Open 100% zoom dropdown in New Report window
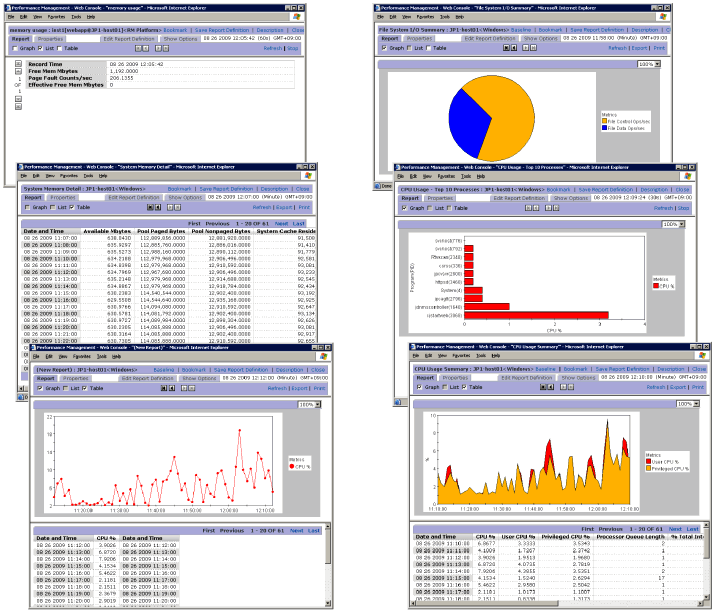The image size is (714, 612). click(309, 404)
